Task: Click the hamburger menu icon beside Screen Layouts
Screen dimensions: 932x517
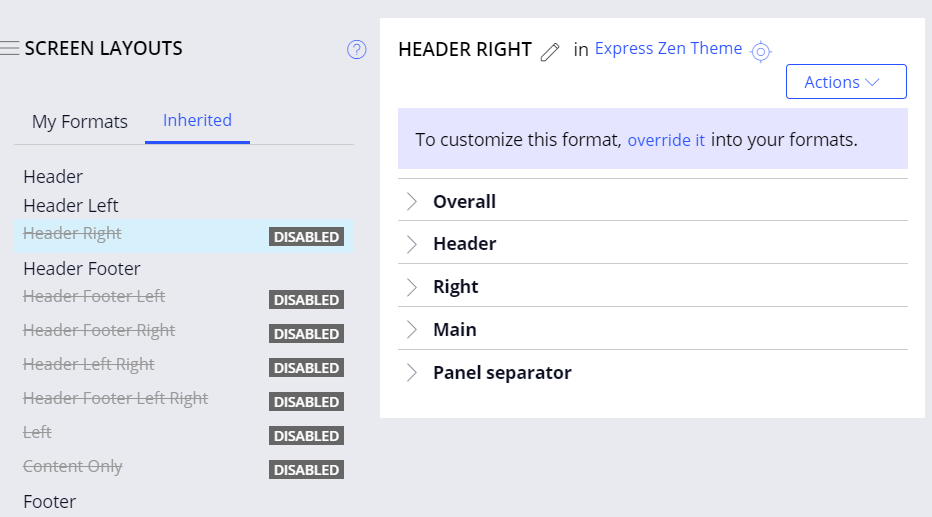Action: click(10, 48)
